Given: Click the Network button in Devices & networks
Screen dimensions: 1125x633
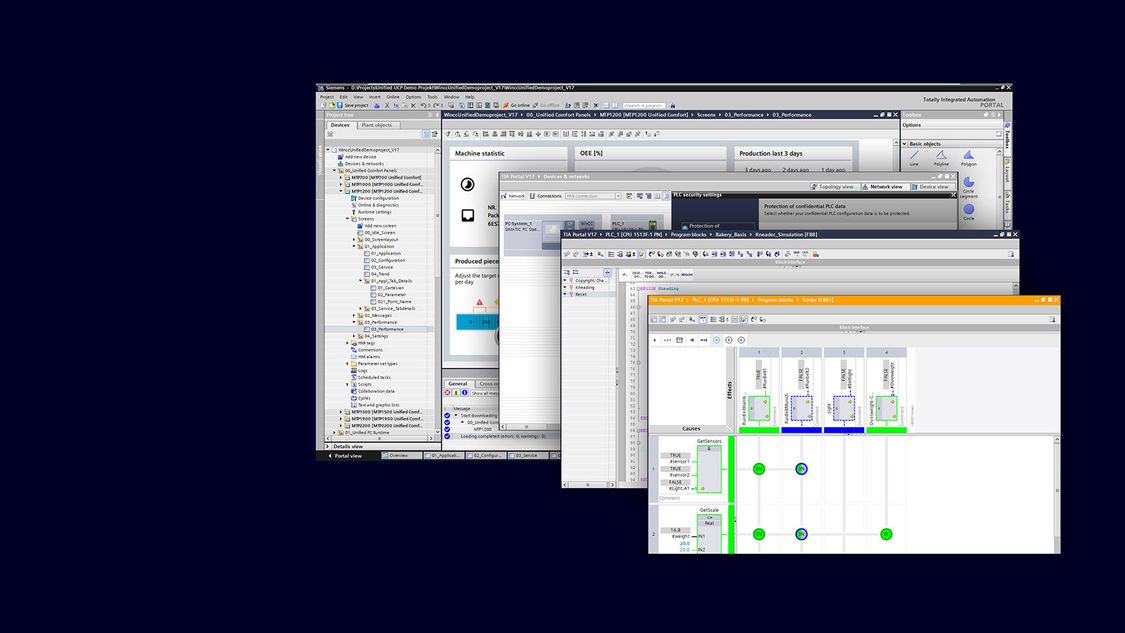Looking at the screenshot, I should click(514, 196).
